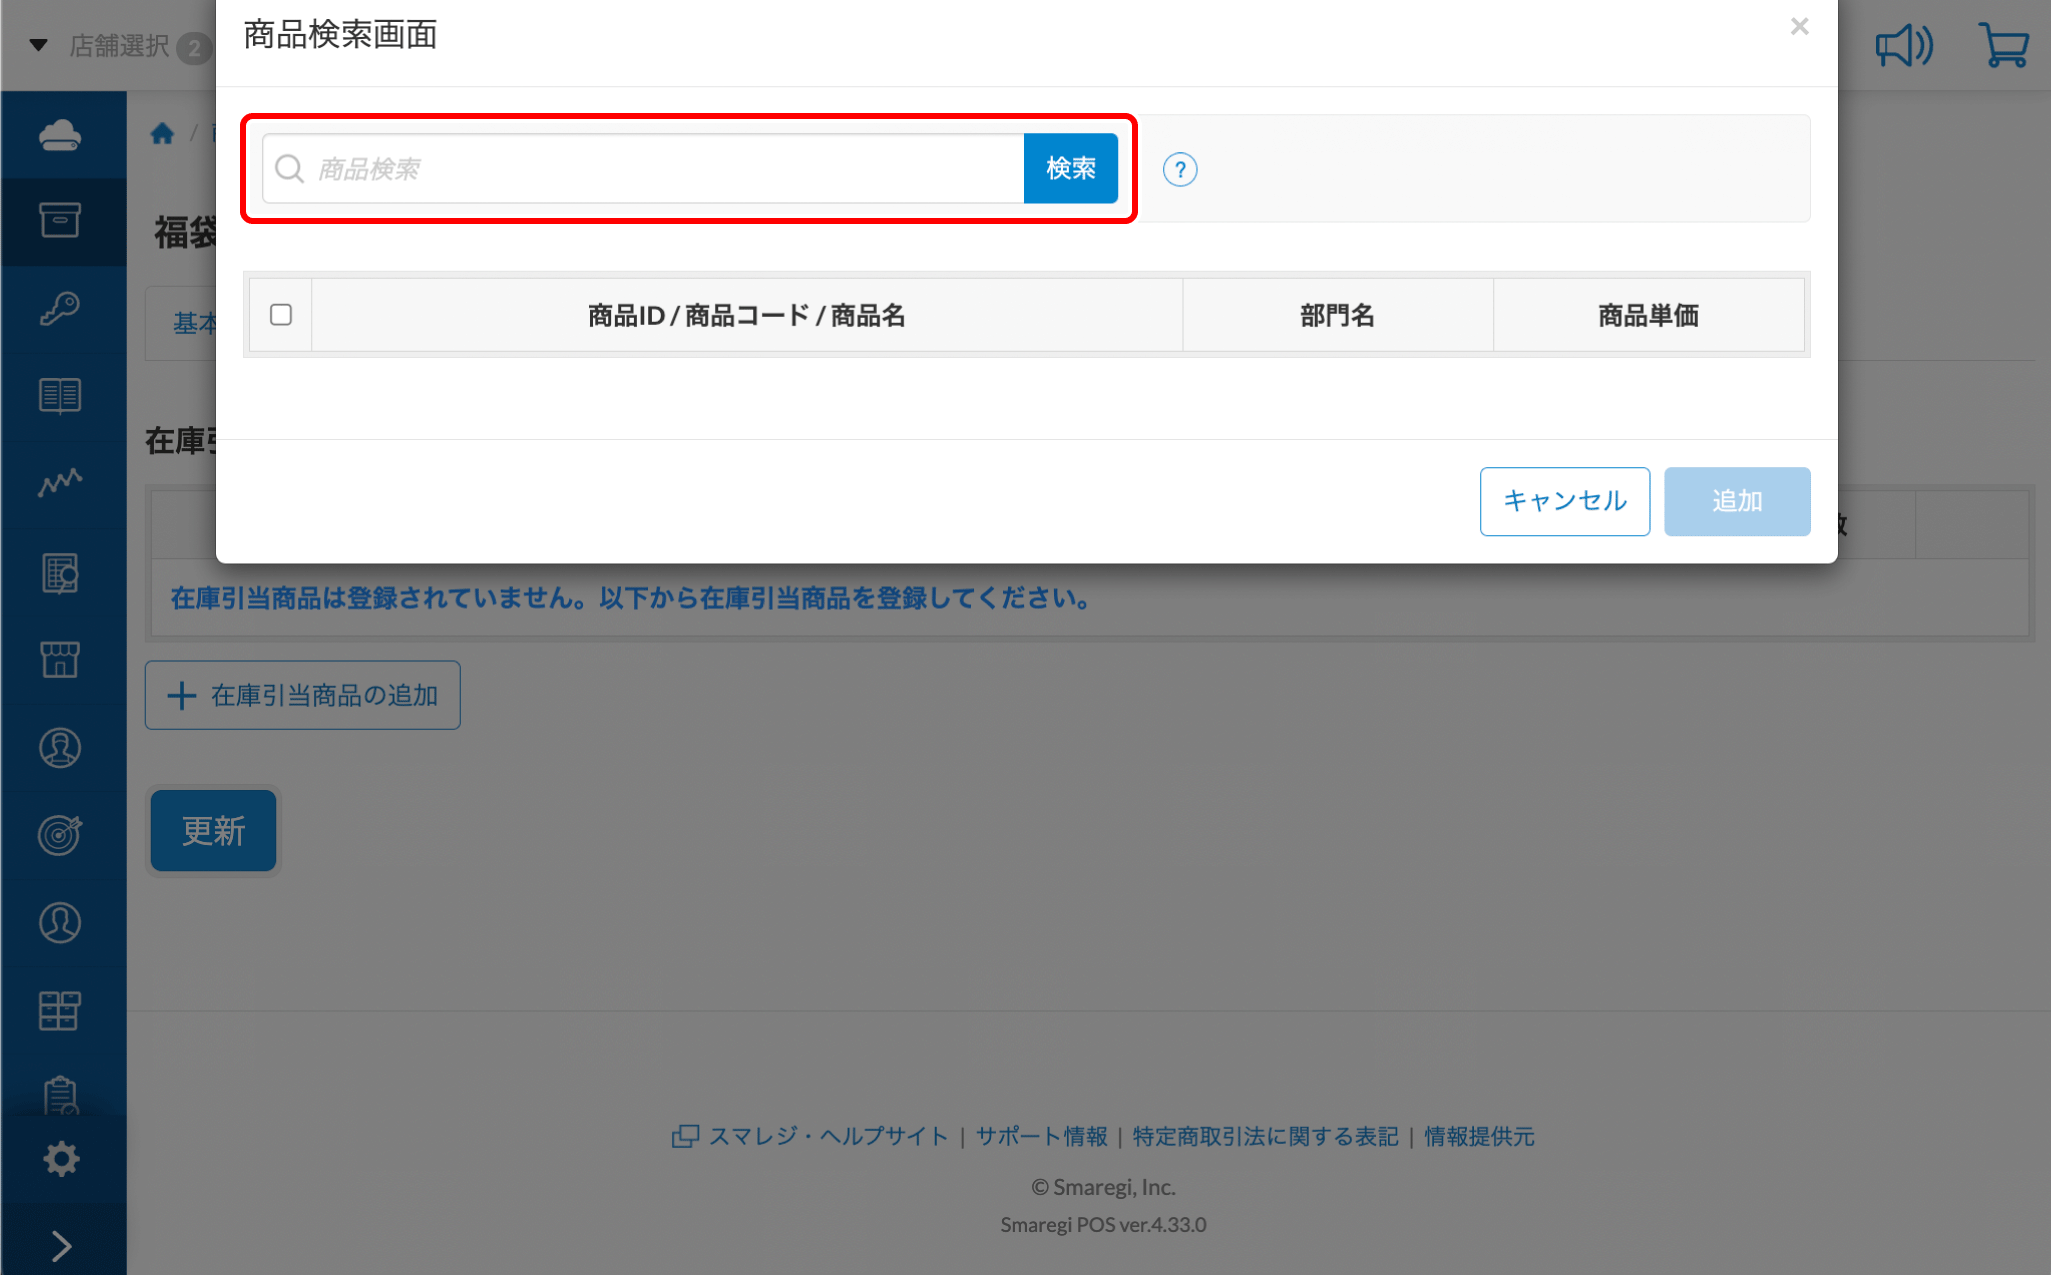Open the shopping cart icon

click(2003, 46)
